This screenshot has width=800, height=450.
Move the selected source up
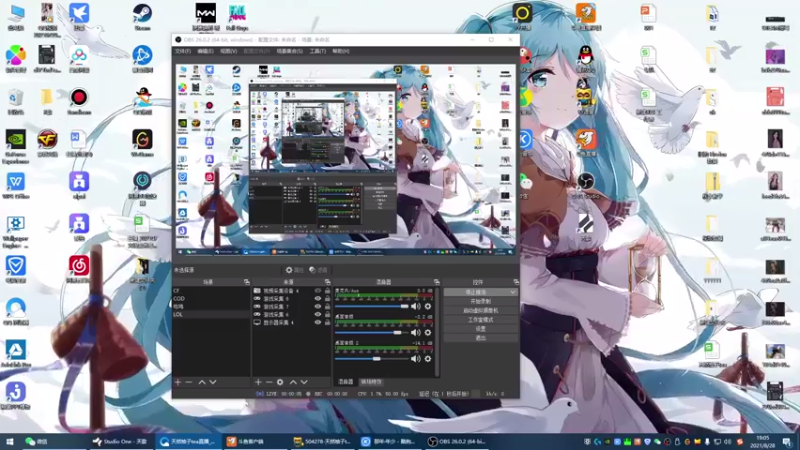[293, 382]
